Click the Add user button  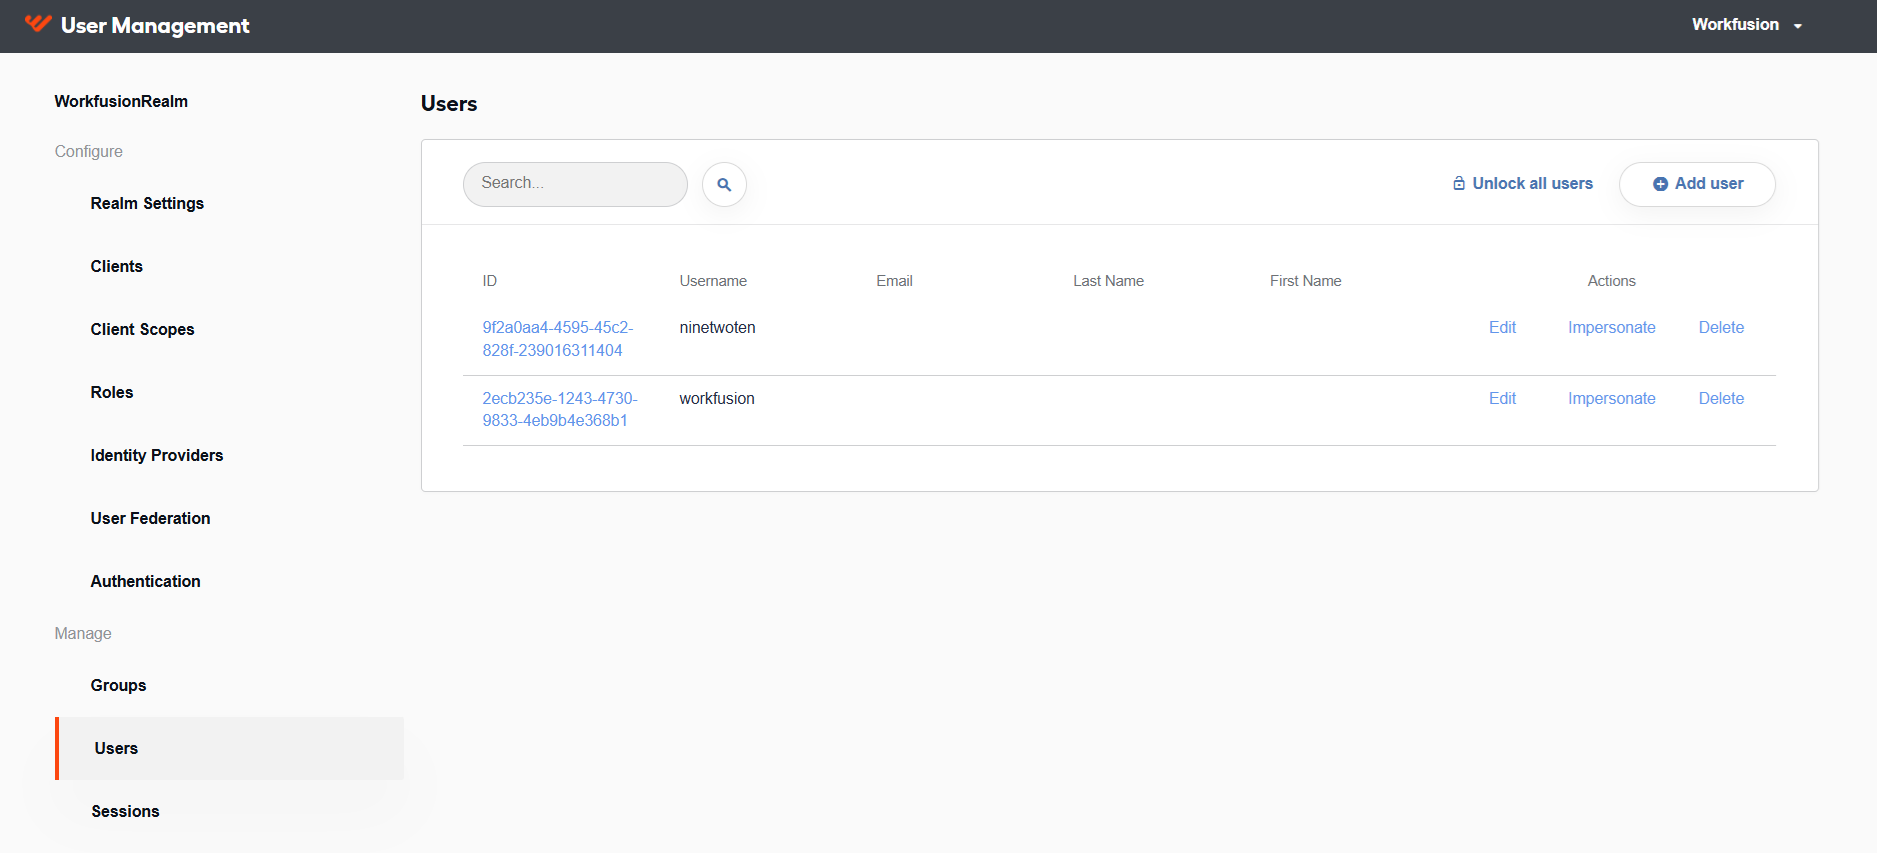[x=1697, y=184]
